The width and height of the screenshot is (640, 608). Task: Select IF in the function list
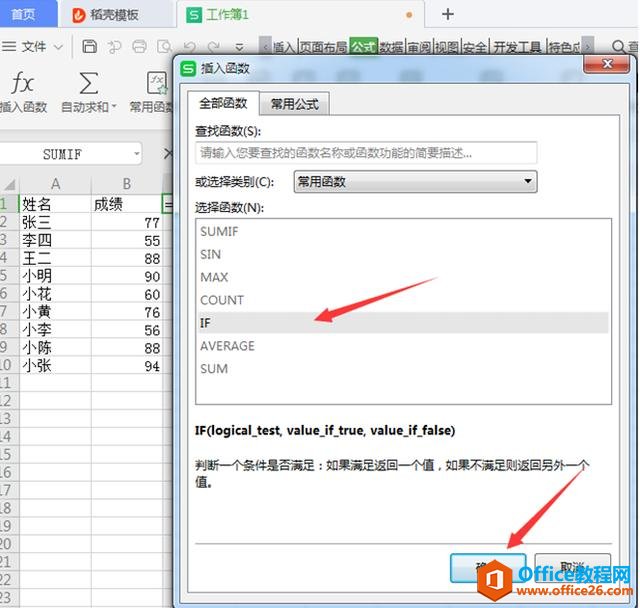(402, 323)
